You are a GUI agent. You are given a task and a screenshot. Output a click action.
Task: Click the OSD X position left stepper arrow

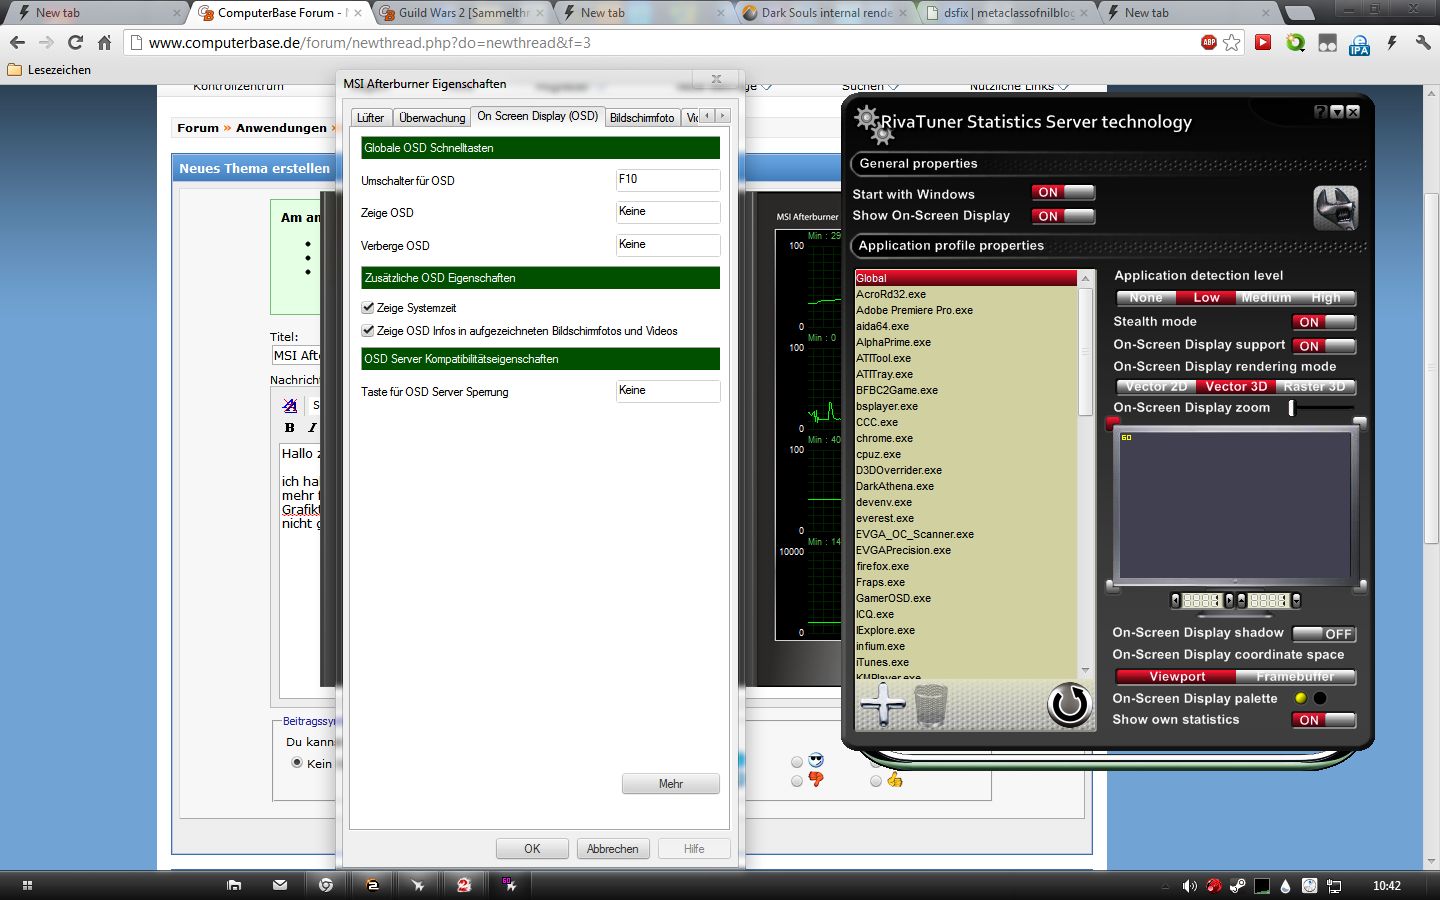tap(1176, 601)
